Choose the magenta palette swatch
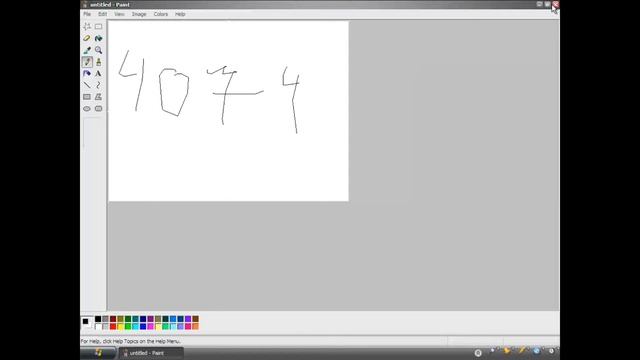The image size is (640, 360). [151, 327]
